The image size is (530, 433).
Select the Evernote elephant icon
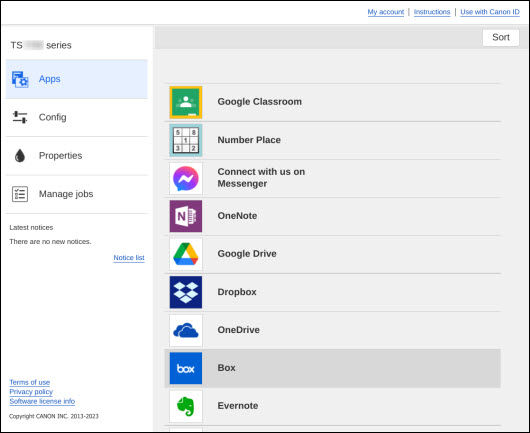pyautogui.click(x=186, y=406)
